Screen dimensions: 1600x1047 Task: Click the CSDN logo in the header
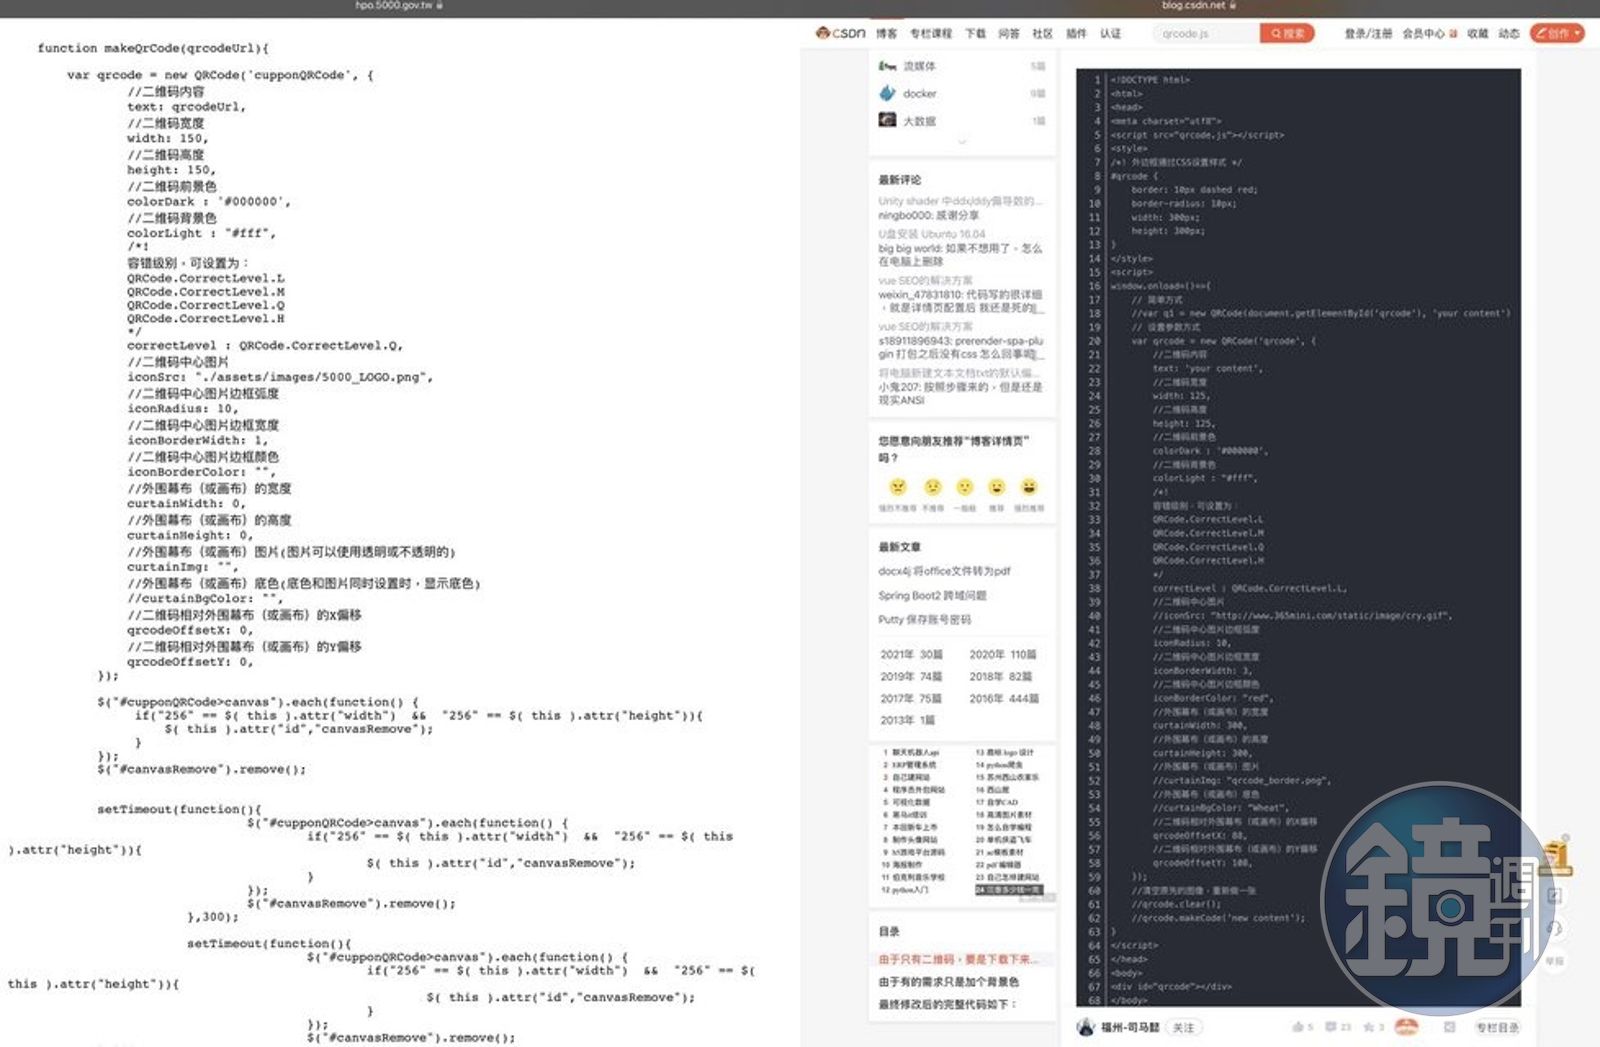(x=840, y=33)
